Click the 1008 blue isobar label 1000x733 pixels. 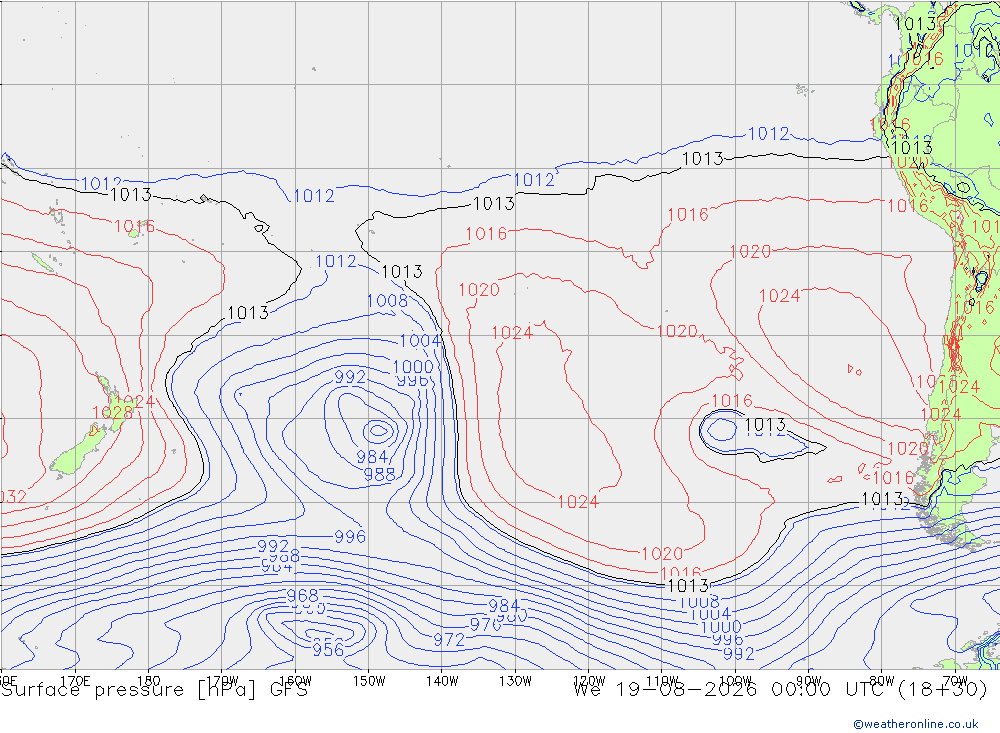[x=387, y=300]
